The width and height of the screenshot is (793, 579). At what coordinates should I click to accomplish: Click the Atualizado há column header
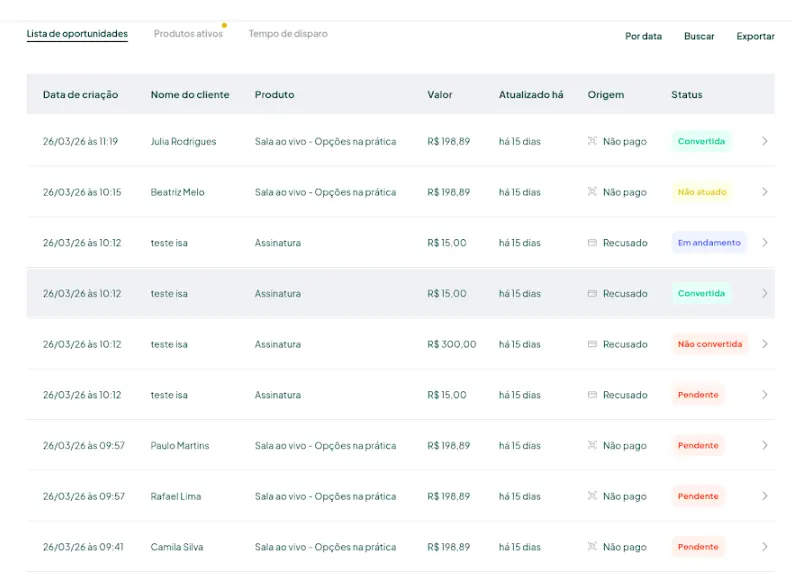click(x=531, y=95)
